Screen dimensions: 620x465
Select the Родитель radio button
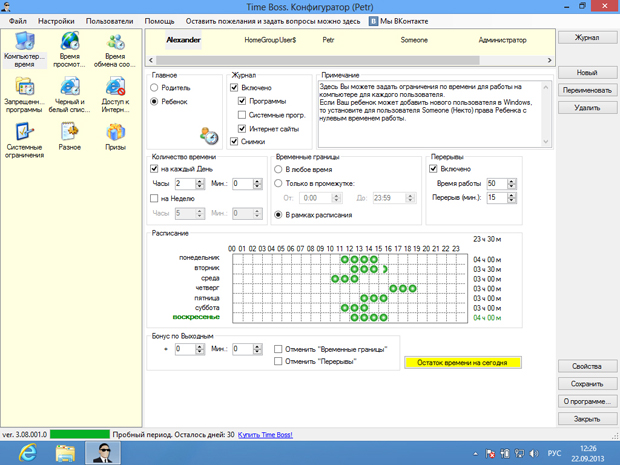point(154,88)
